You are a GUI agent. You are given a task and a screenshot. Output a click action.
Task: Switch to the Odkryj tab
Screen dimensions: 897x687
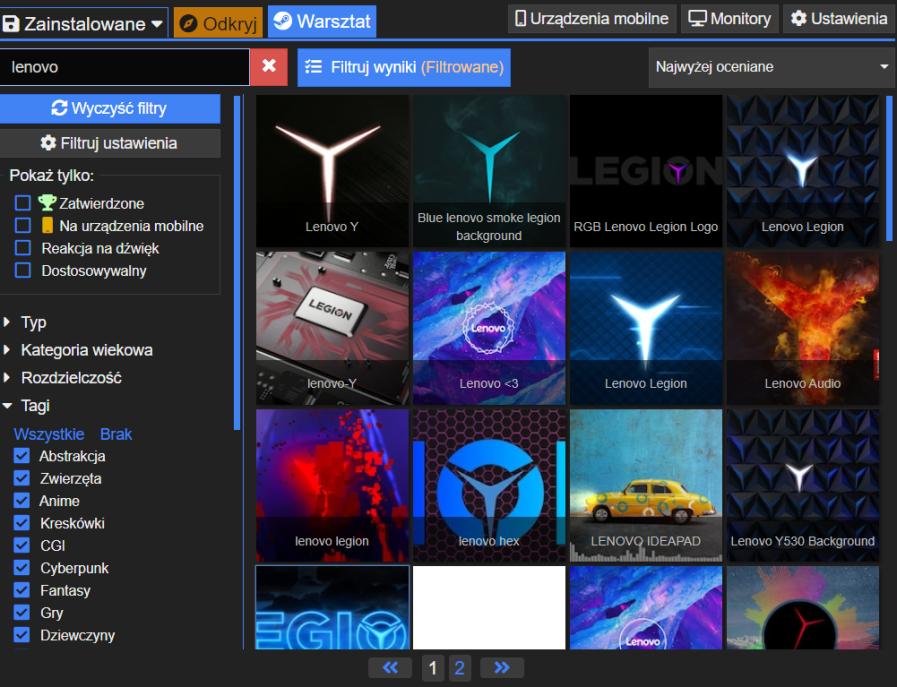tap(218, 22)
